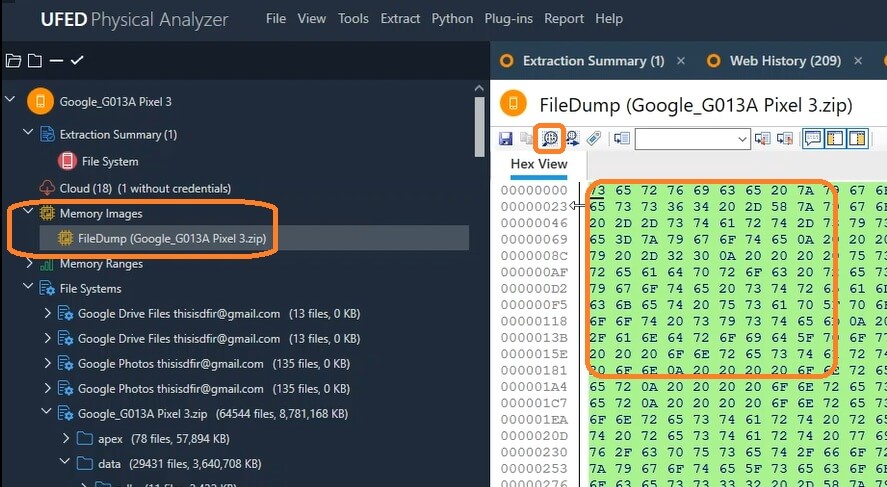Screen dimensions: 887x487
Task: Close the Web History (209) tab
Action: pos(858,61)
